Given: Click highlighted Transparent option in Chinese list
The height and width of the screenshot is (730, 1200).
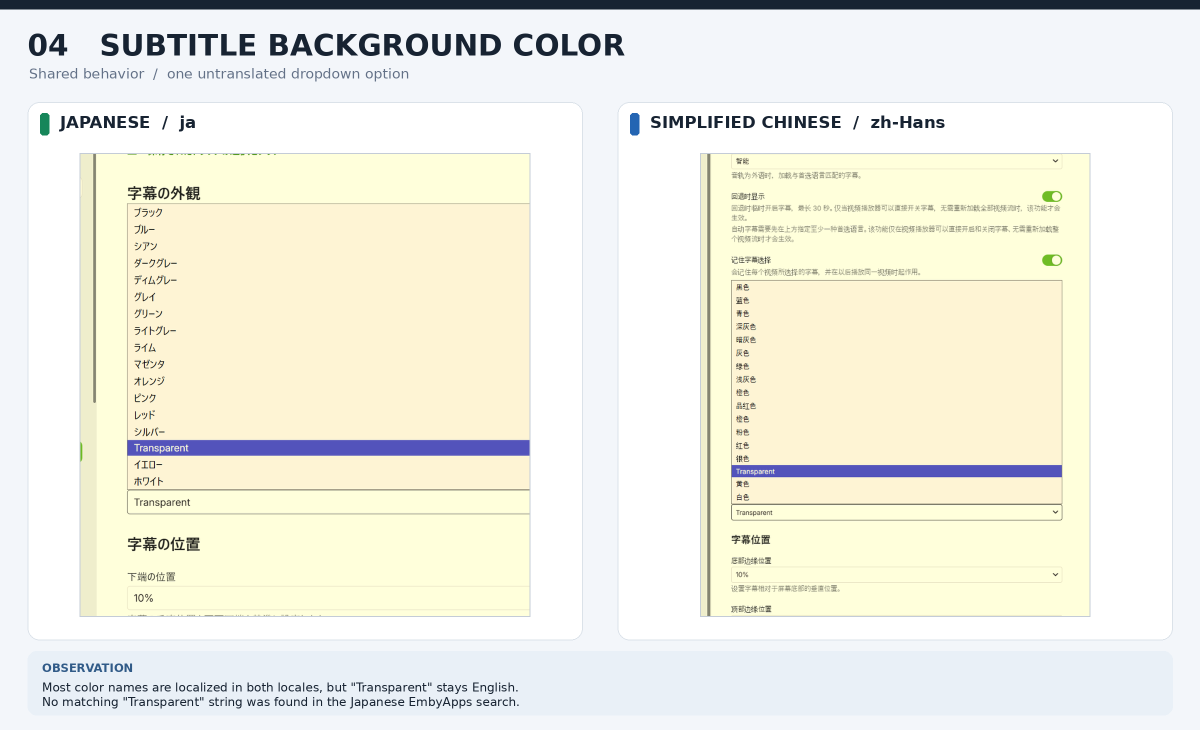Looking at the screenshot, I should point(896,471).
